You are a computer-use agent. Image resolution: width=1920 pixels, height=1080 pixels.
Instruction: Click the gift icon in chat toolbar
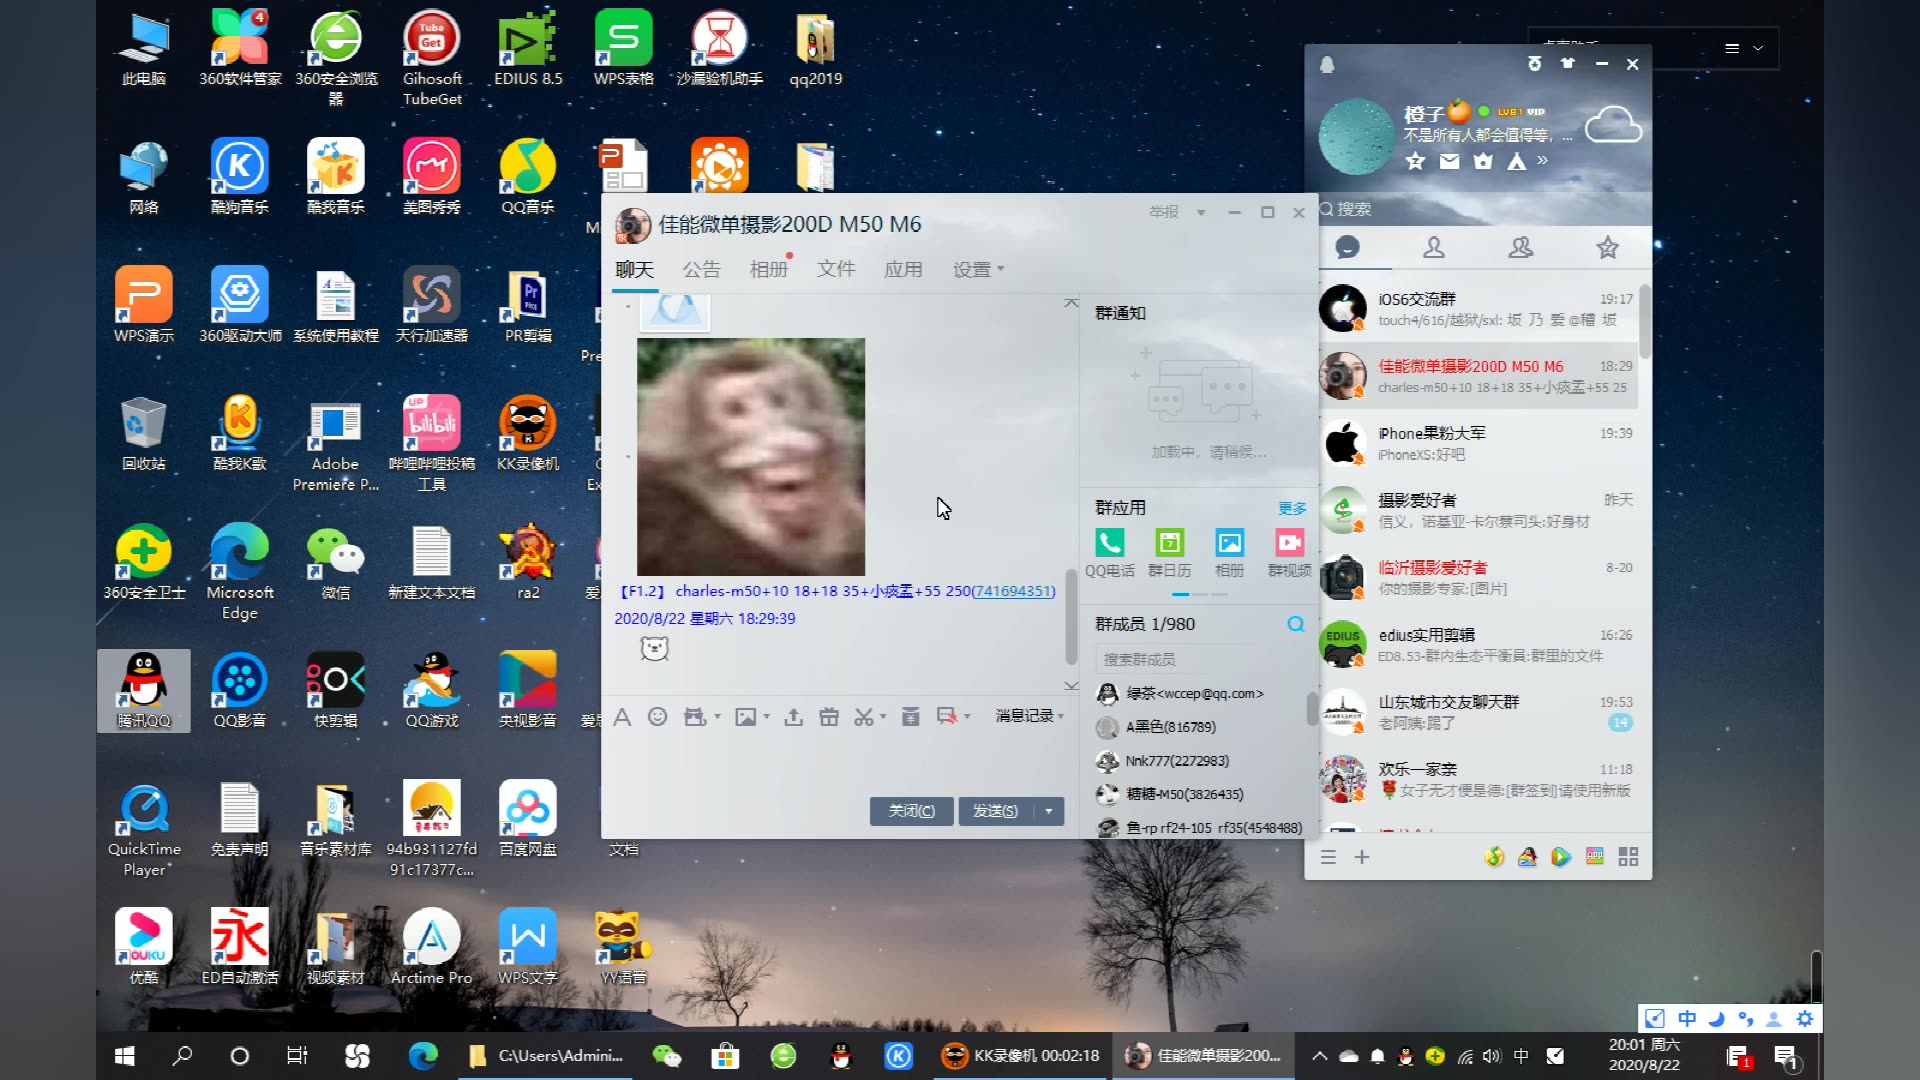[x=829, y=717]
